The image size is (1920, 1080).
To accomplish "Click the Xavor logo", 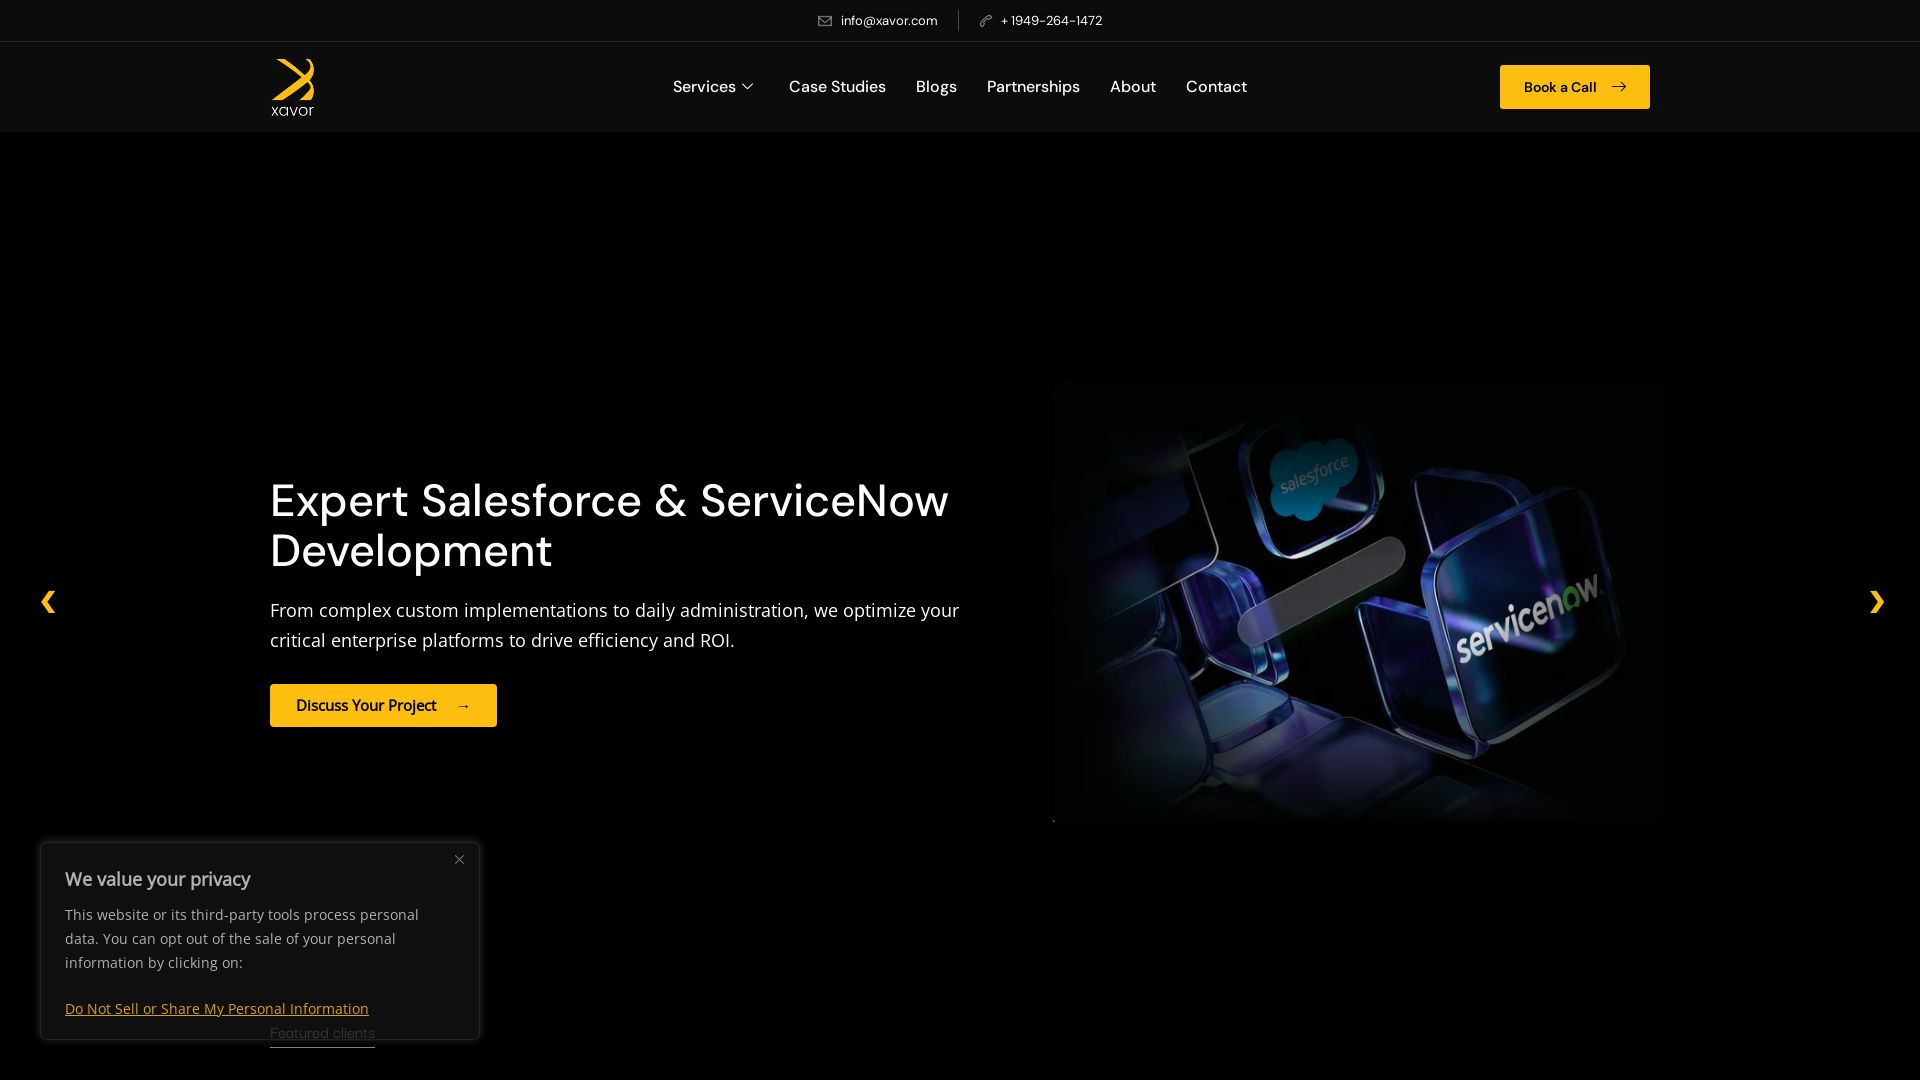I will point(292,87).
